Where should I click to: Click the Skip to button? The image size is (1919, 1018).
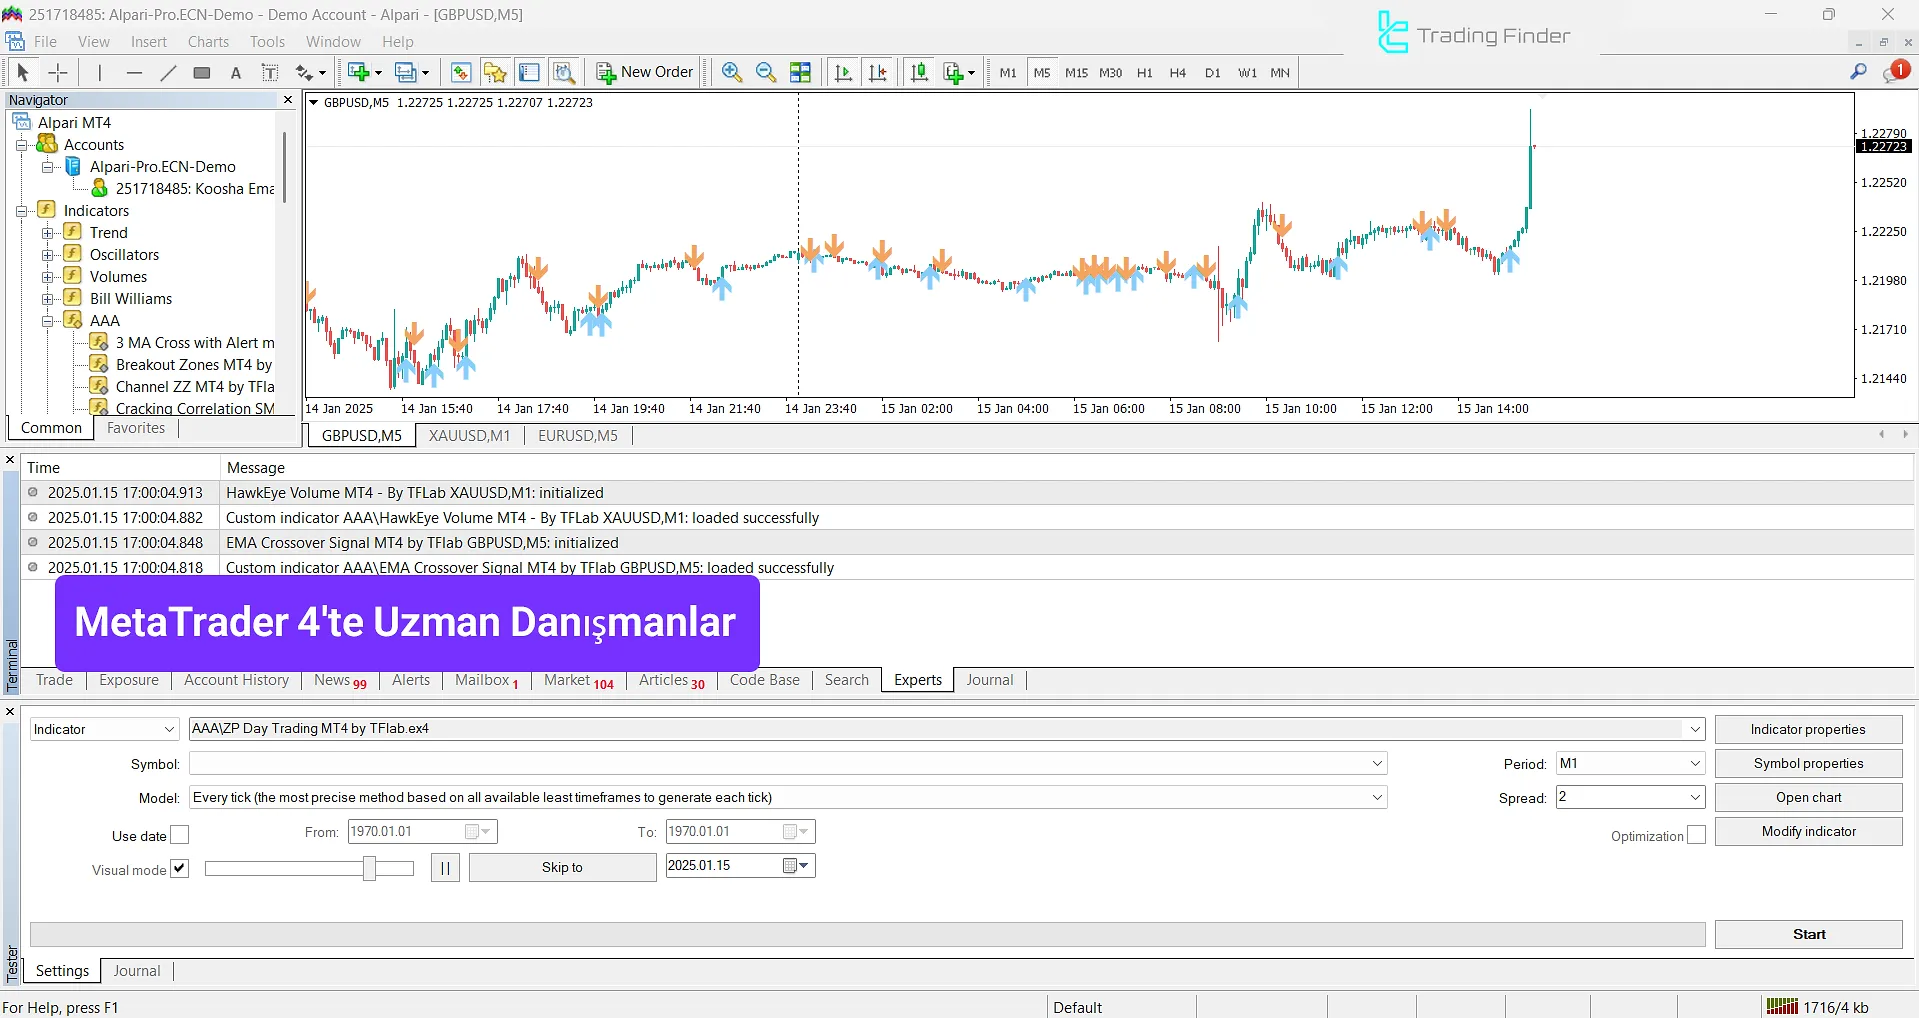pos(562,867)
